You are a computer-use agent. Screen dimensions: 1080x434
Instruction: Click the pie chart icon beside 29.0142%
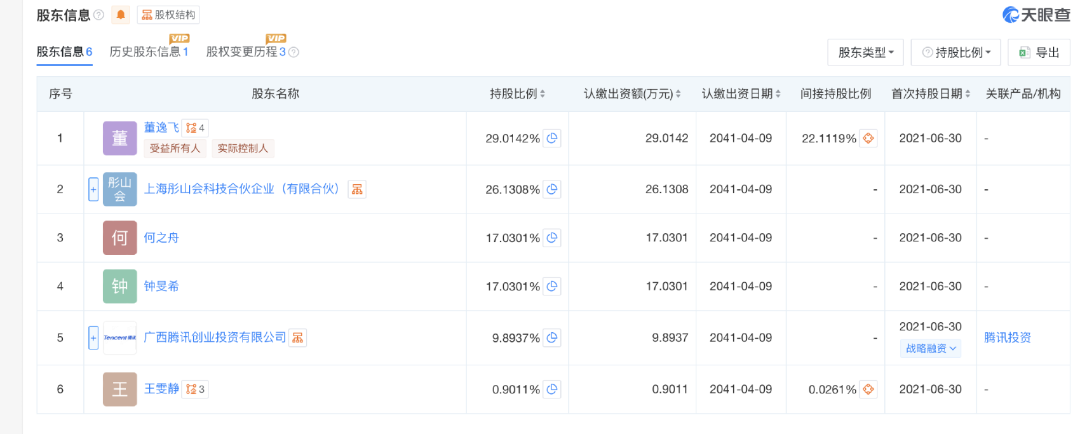[552, 138]
